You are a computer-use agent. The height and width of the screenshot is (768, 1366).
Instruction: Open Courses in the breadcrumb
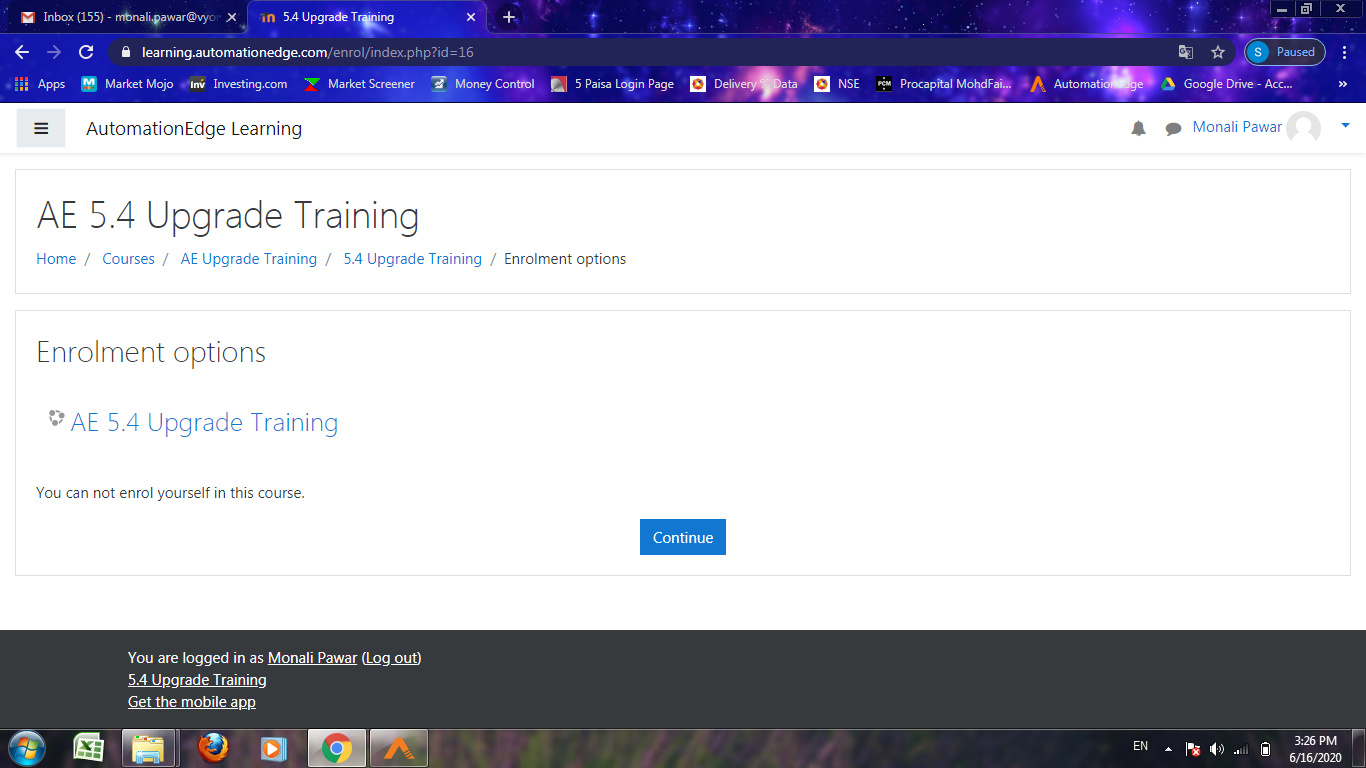(128, 259)
